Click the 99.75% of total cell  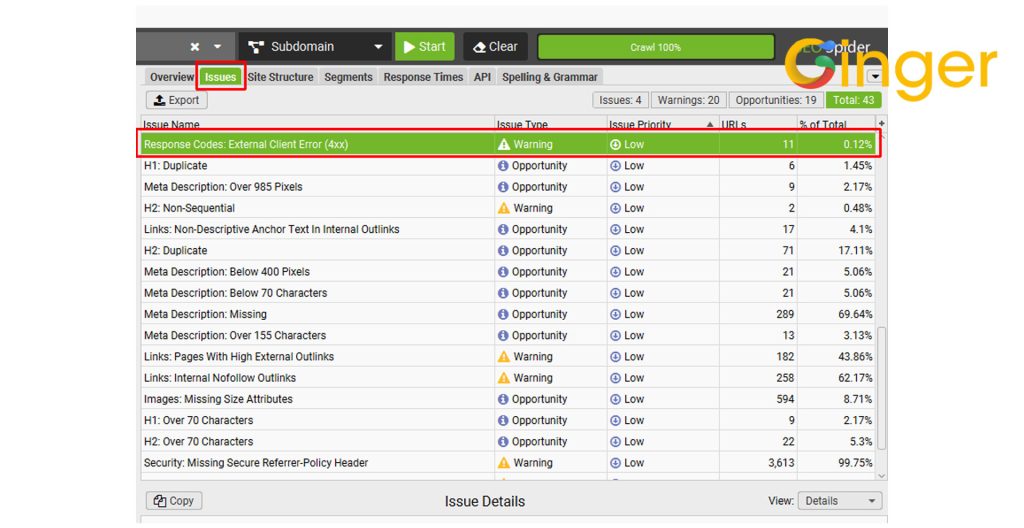pyautogui.click(x=837, y=463)
